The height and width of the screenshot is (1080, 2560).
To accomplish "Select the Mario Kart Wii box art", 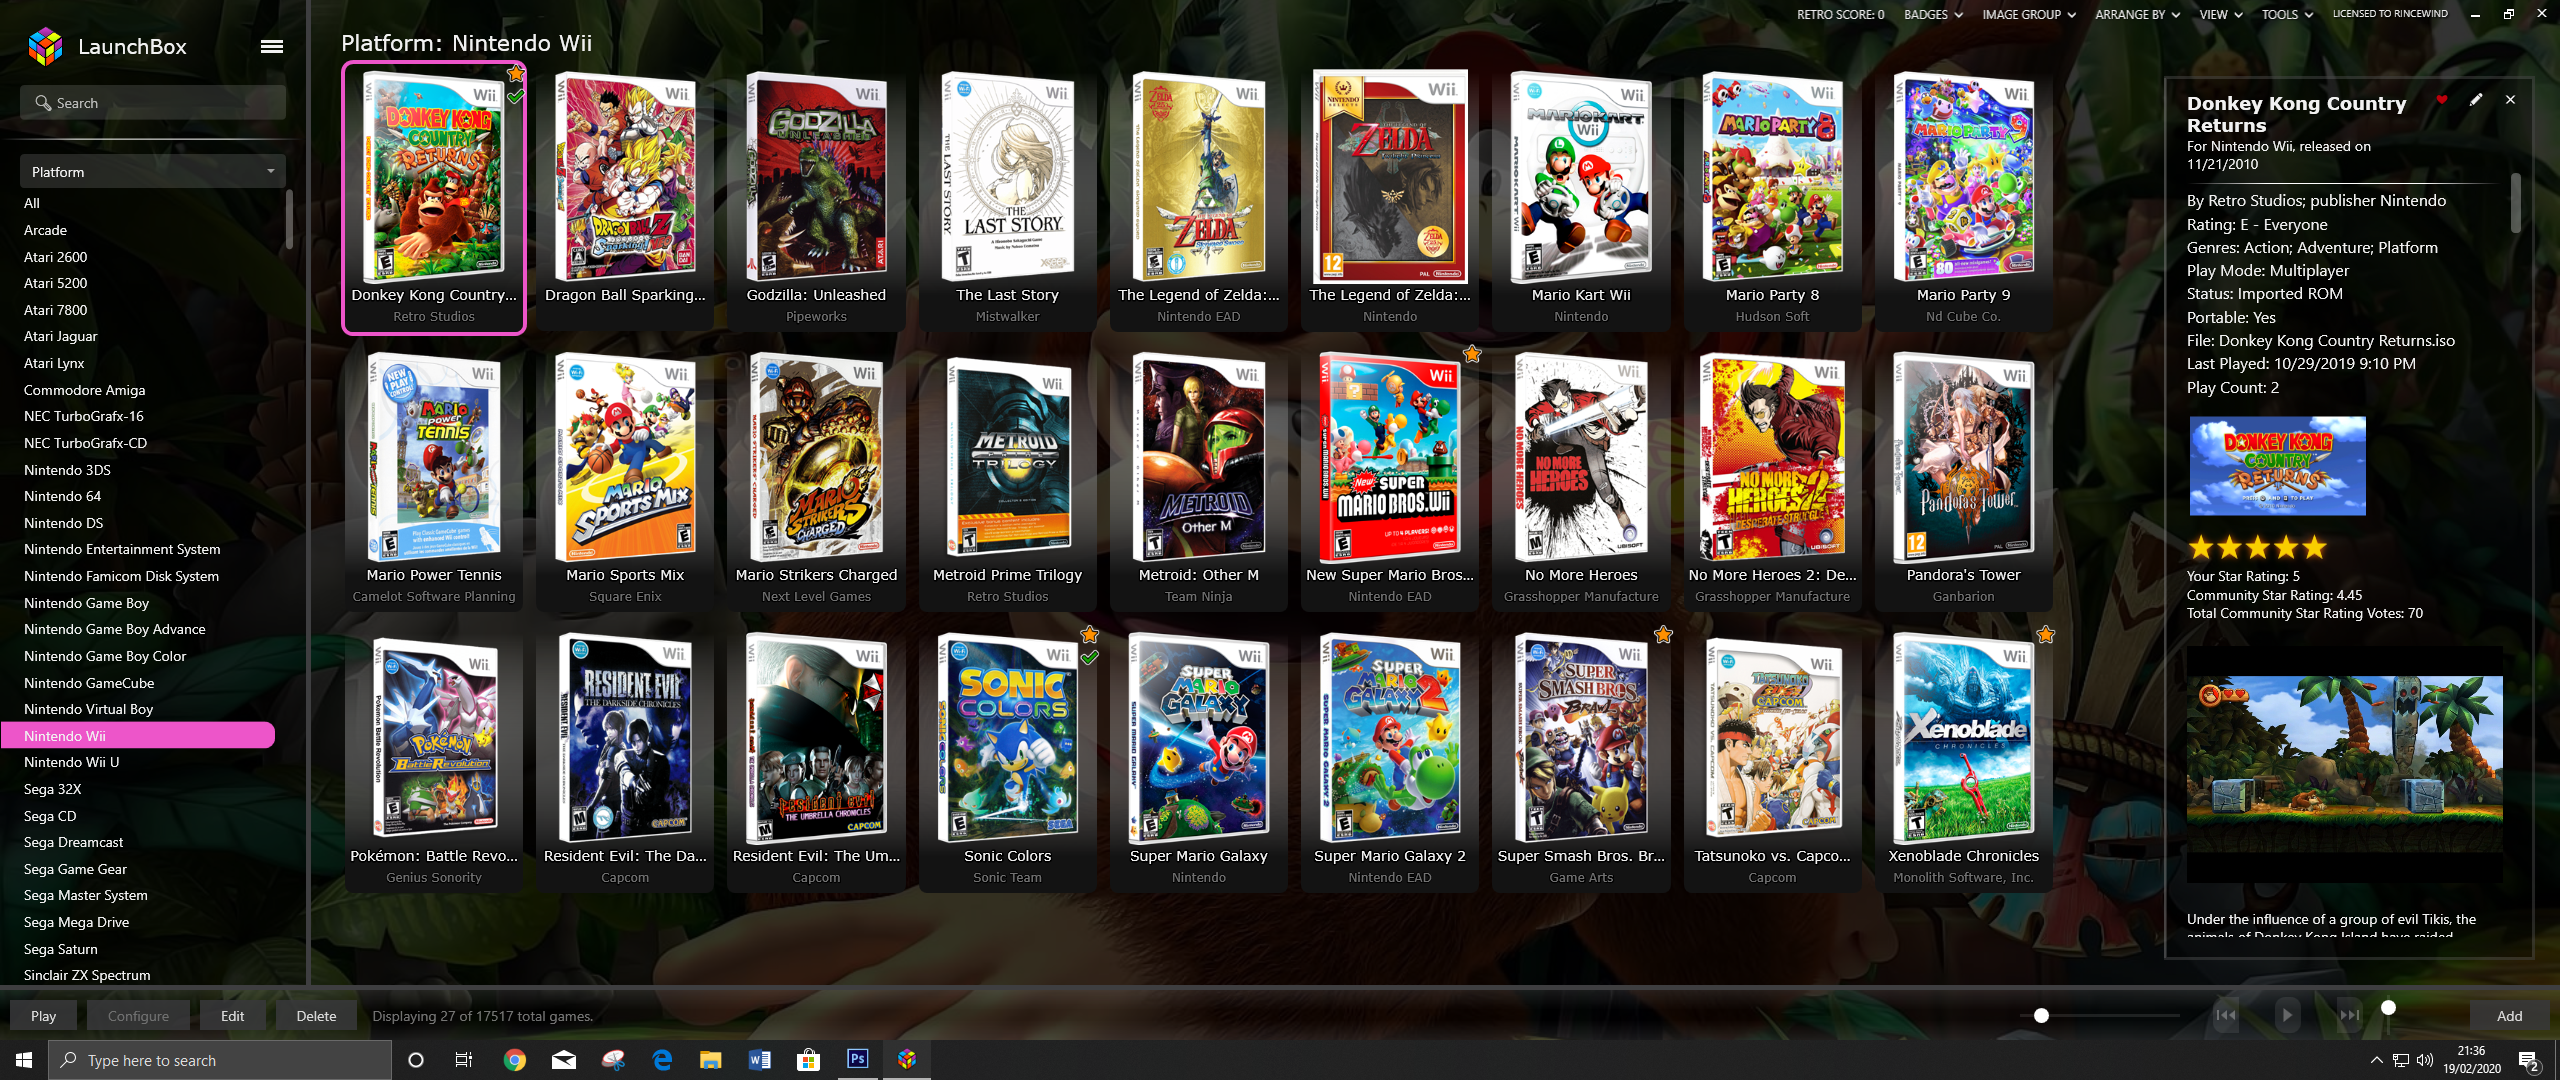I will [1581, 178].
